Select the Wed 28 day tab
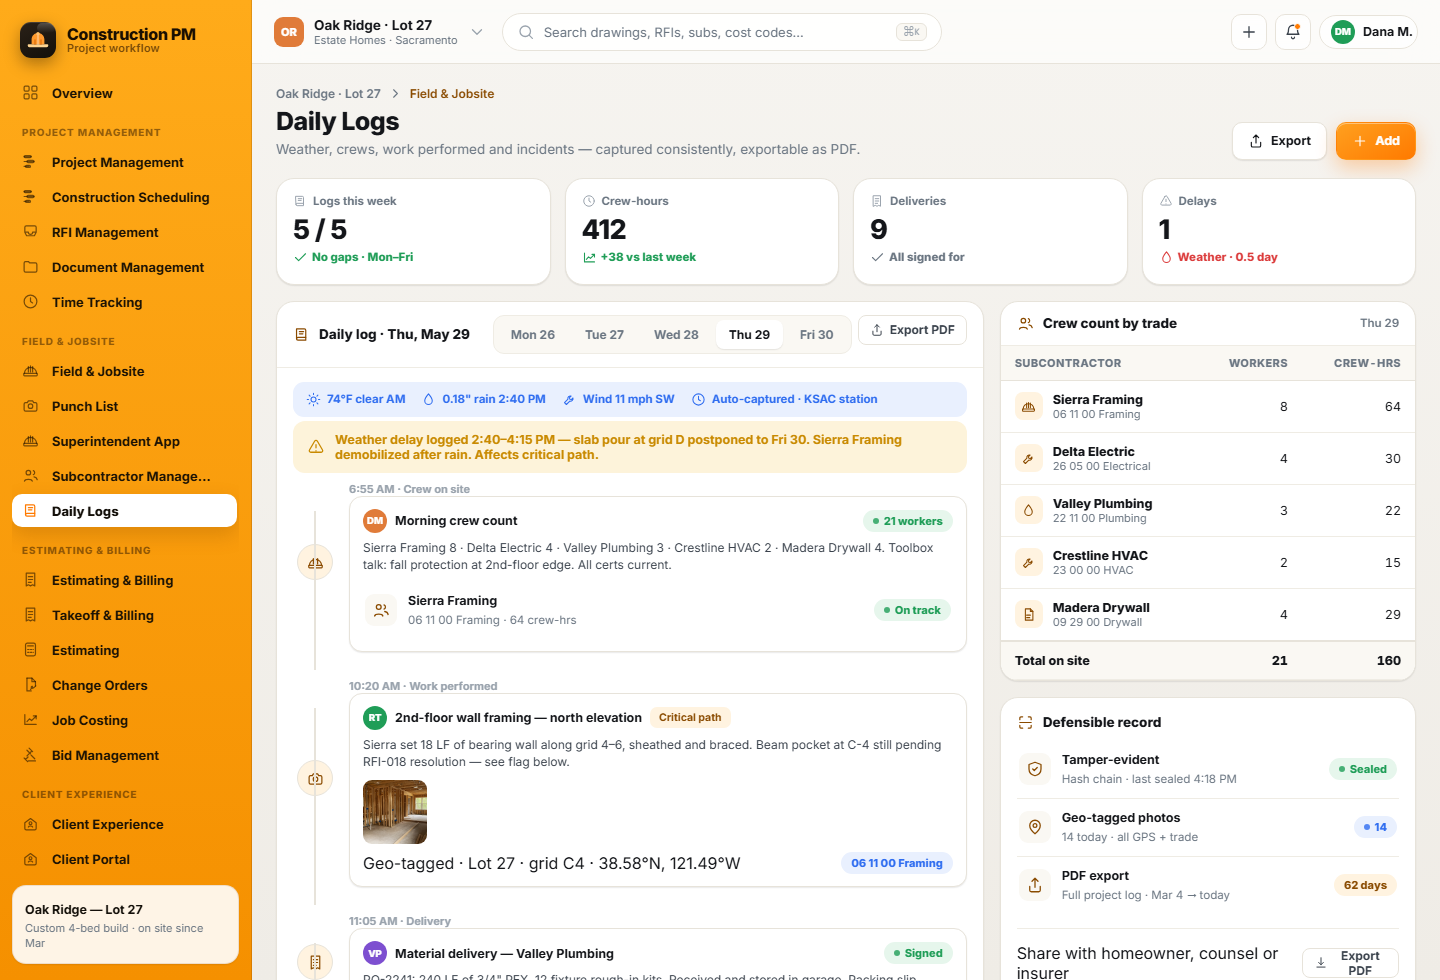Viewport: 1440px width, 980px height. click(x=676, y=335)
